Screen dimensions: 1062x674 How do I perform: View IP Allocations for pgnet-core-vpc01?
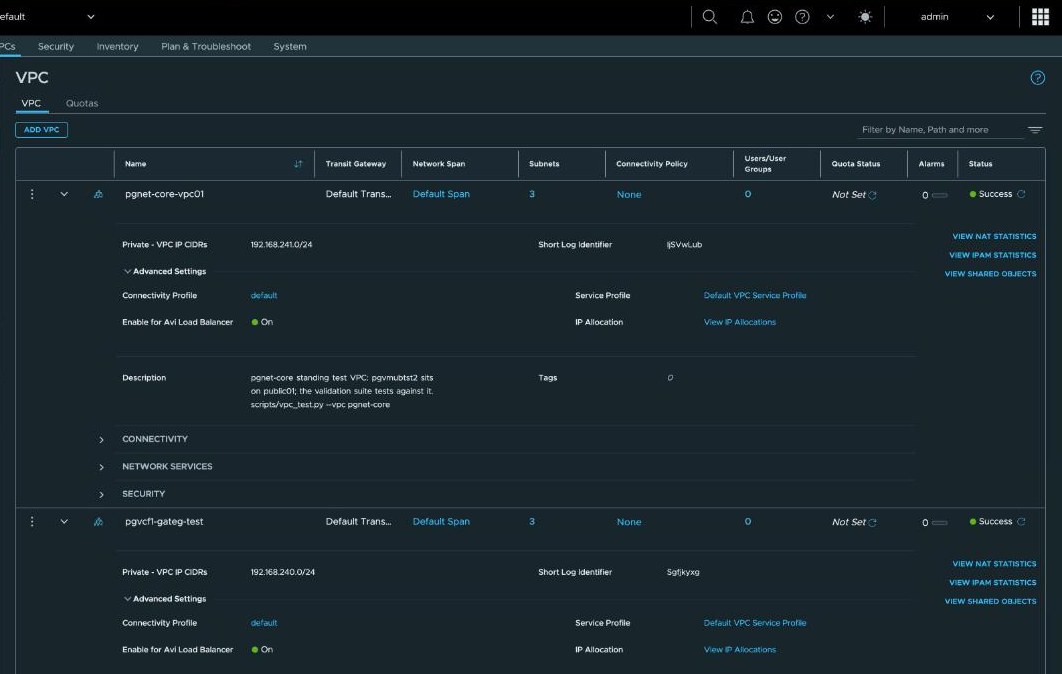(740, 322)
